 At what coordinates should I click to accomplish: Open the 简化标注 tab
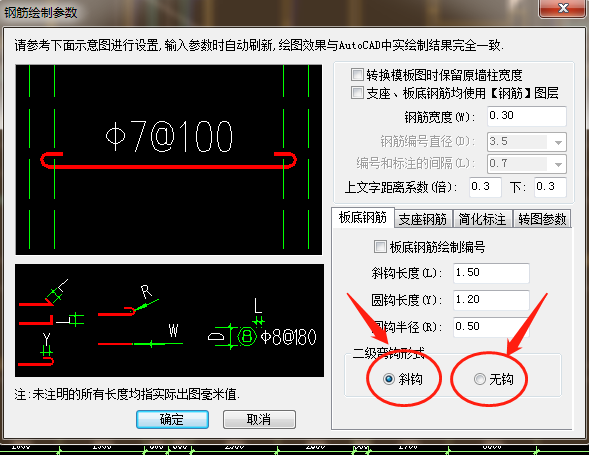click(x=482, y=219)
